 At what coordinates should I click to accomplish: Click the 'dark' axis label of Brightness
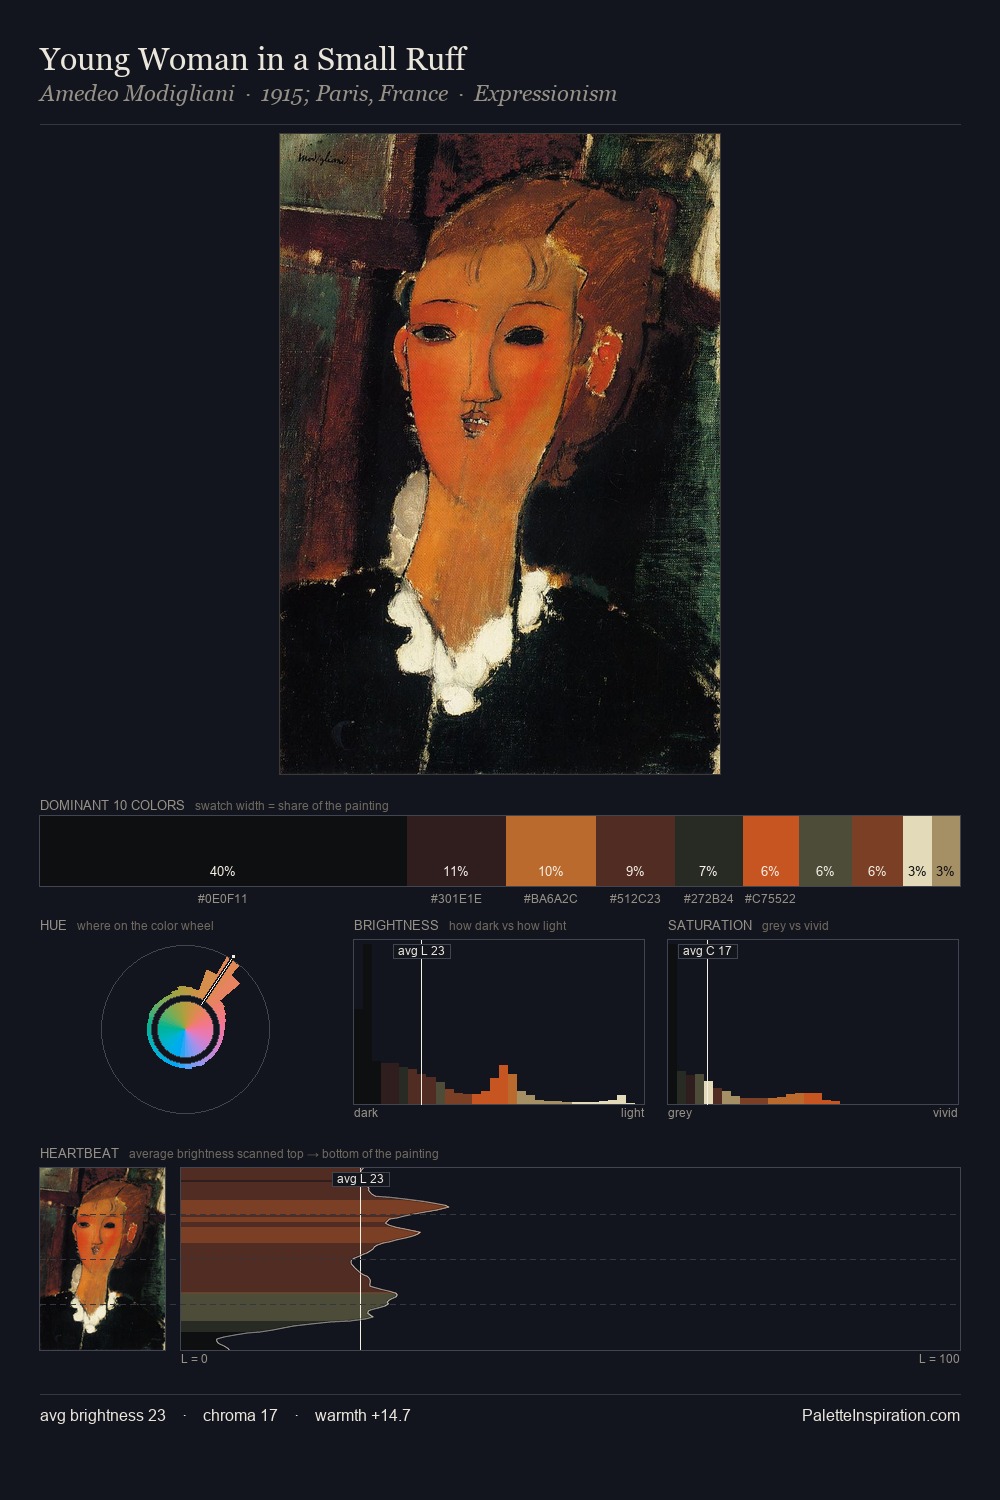point(366,1112)
